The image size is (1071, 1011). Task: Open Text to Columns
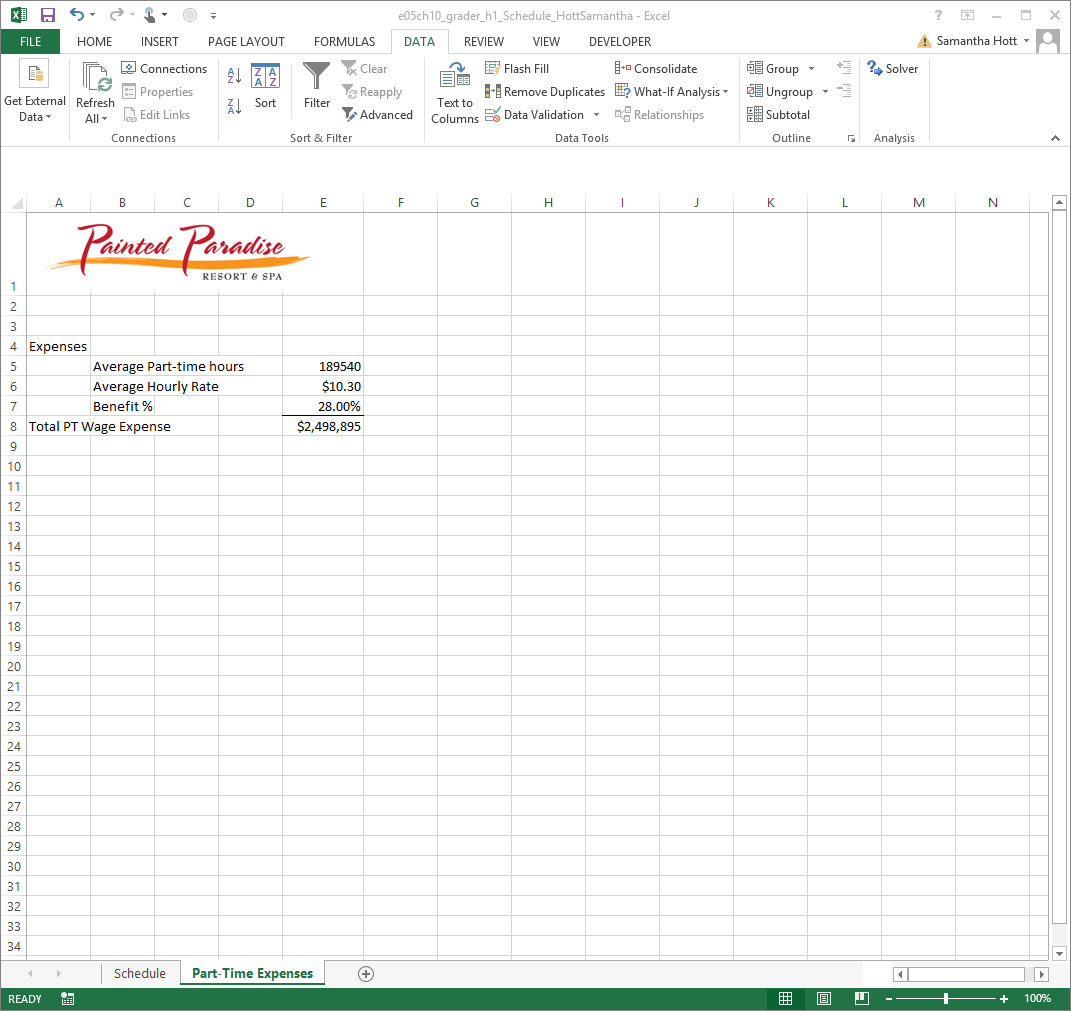(x=454, y=90)
